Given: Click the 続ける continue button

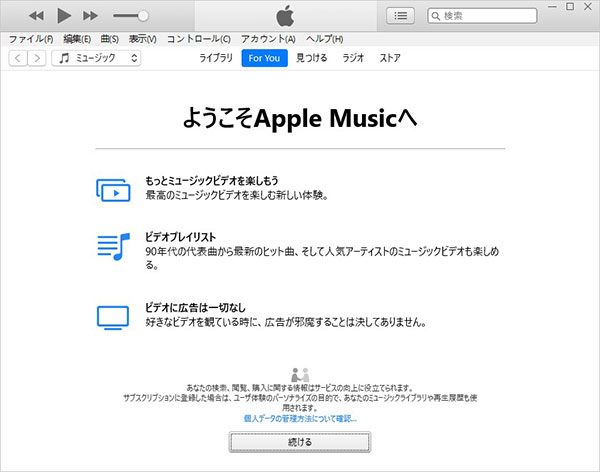Looking at the screenshot, I should [300, 442].
